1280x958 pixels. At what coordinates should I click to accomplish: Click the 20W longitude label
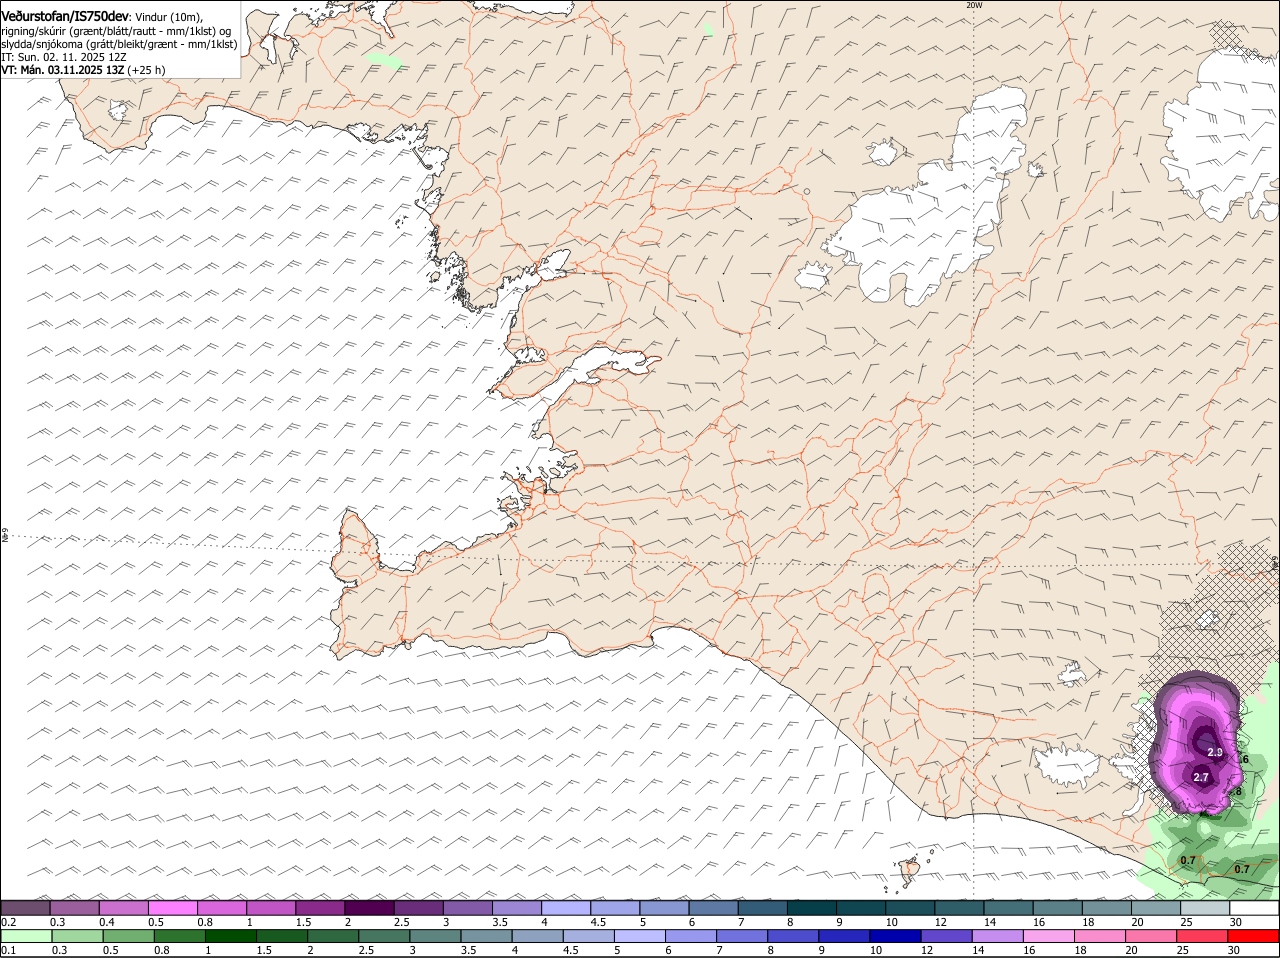pyautogui.click(x=975, y=5)
